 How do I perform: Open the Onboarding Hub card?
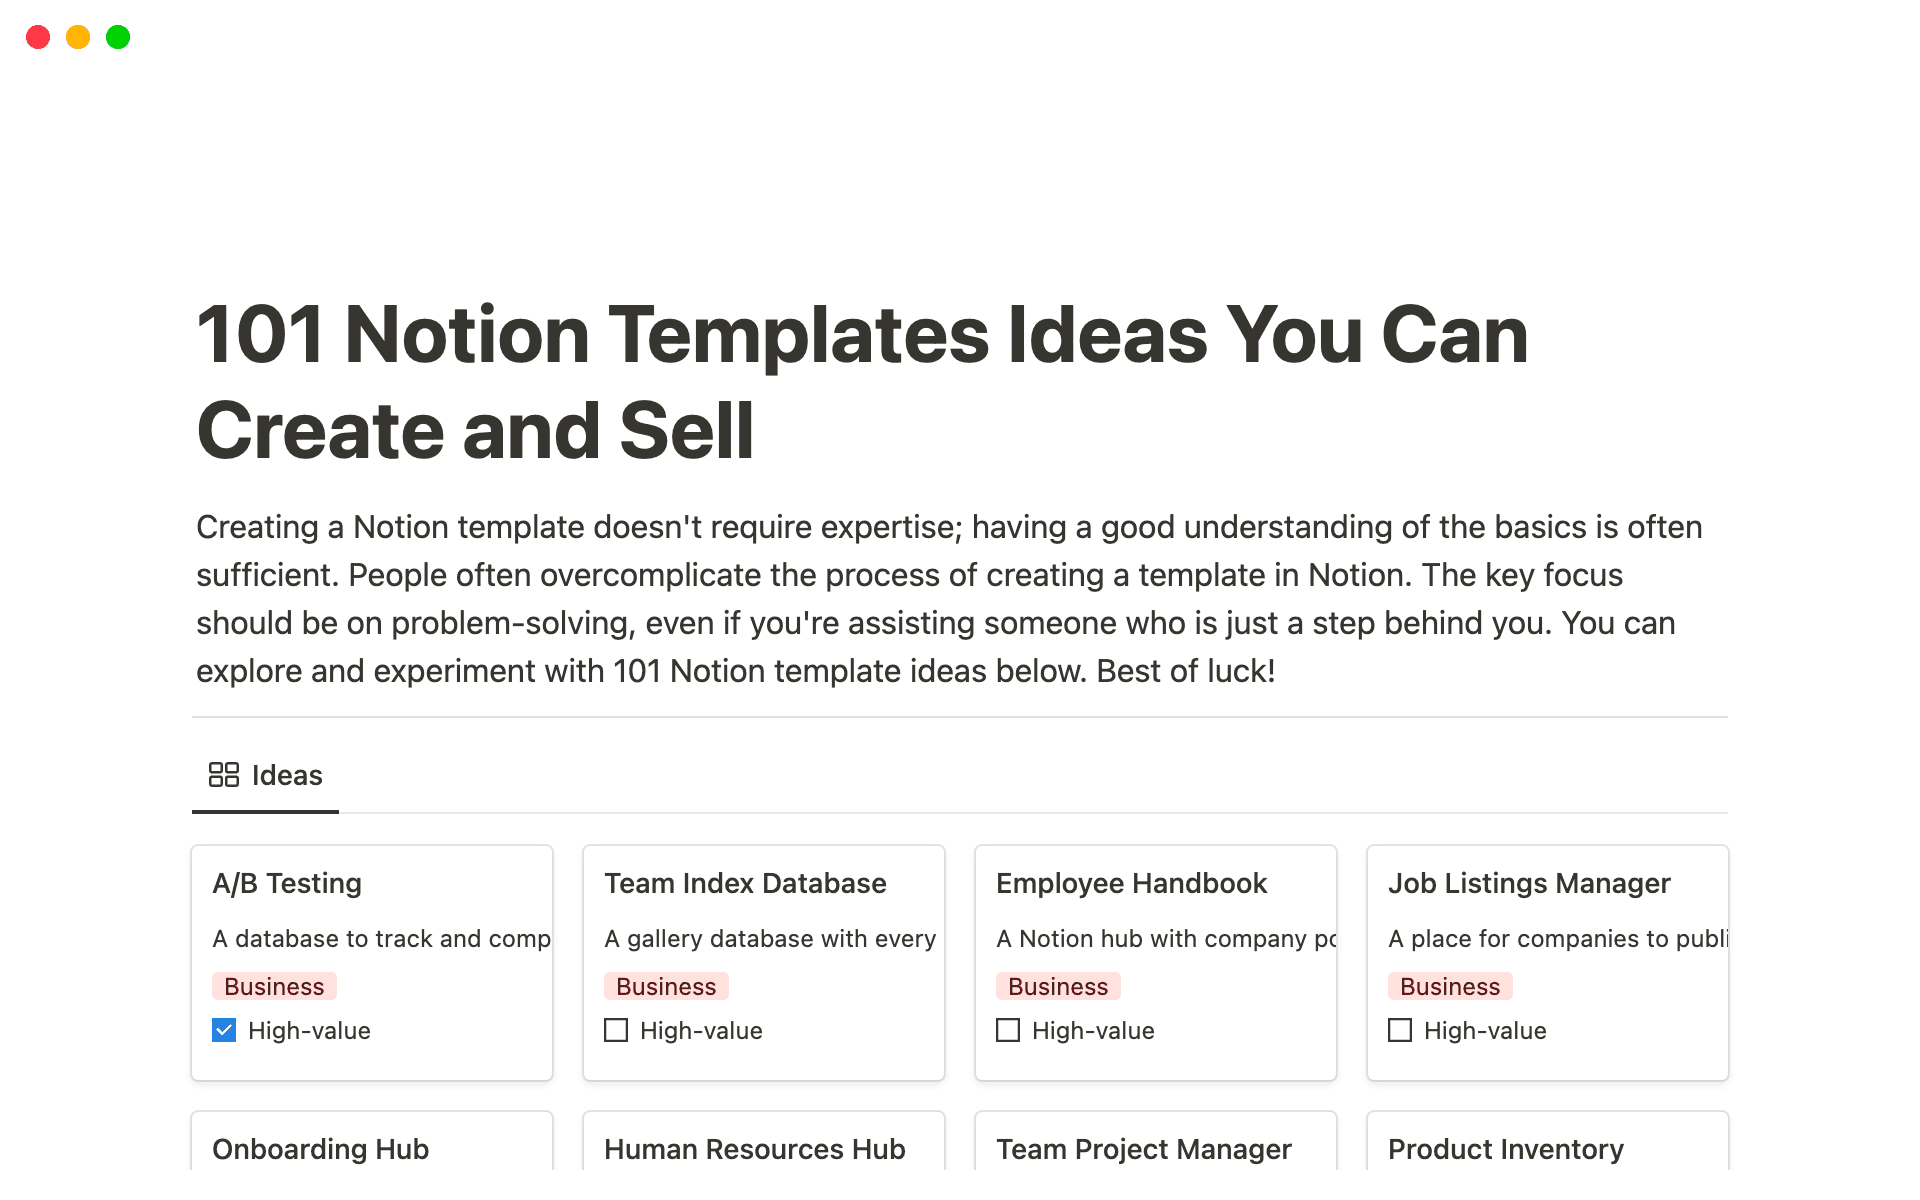[320, 1149]
